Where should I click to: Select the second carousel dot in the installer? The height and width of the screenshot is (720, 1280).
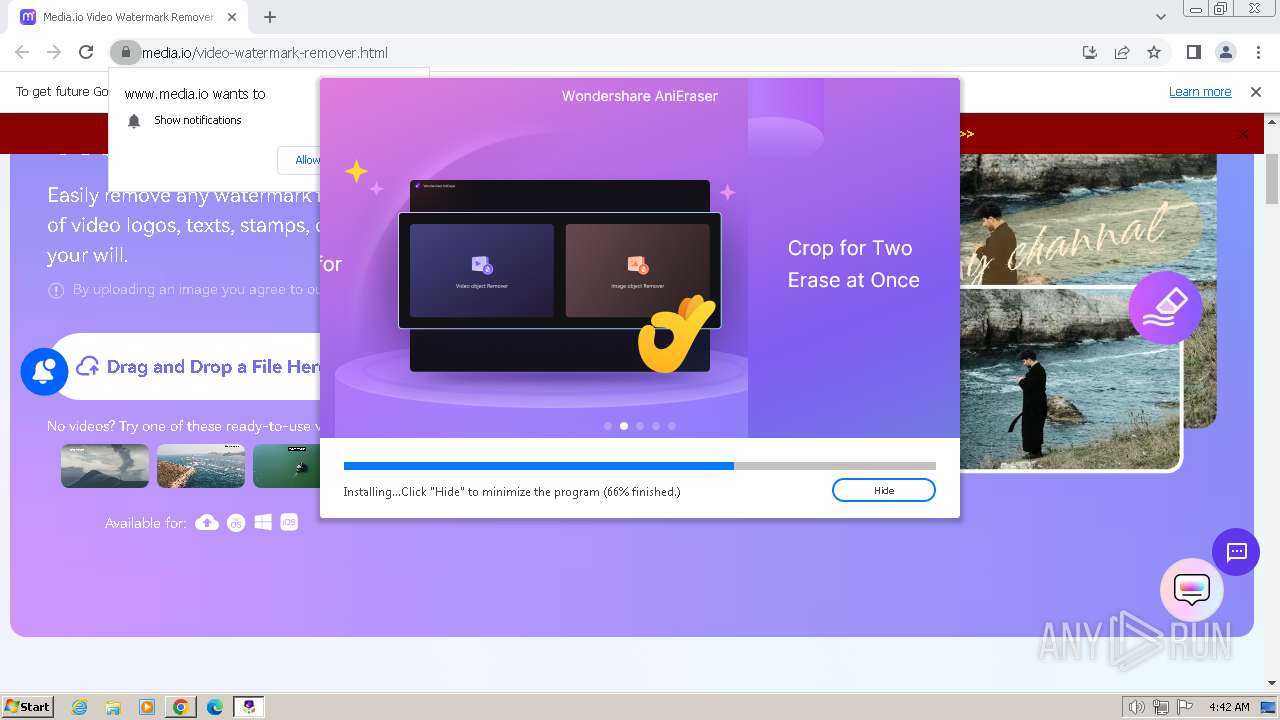tap(624, 426)
